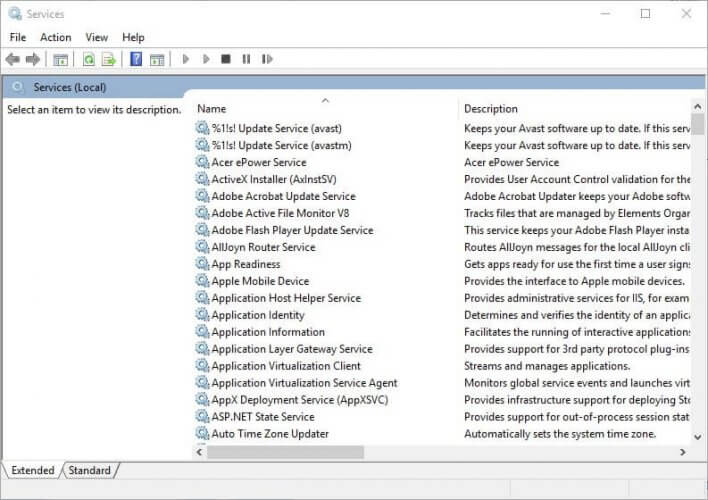This screenshot has height=500, width=708.
Task: Click the Pause Service icon
Action: 246,59
